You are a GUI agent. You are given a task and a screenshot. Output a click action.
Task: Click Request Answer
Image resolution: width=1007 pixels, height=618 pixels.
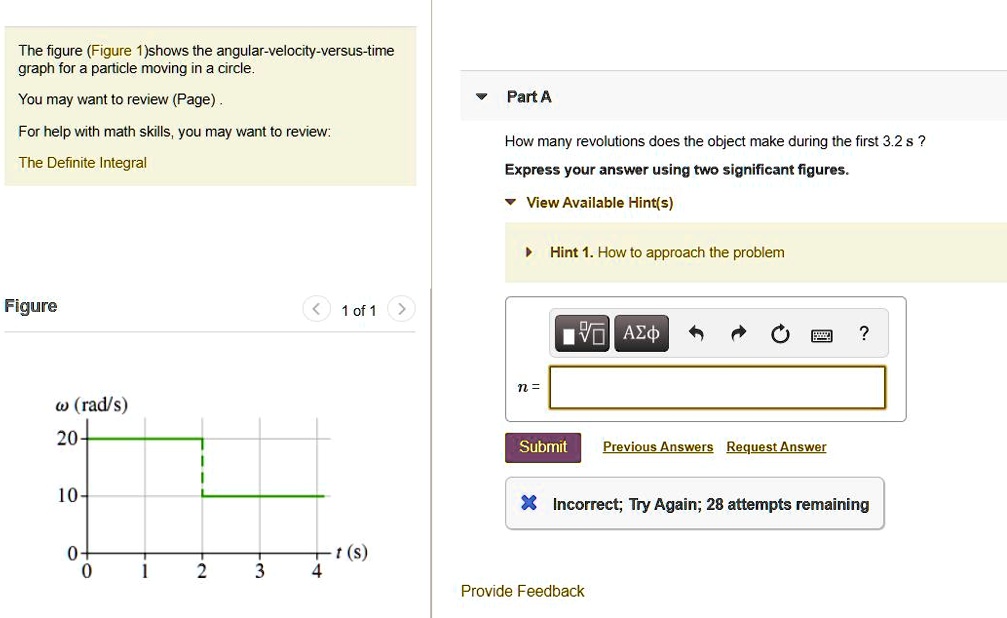click(776, 446)
